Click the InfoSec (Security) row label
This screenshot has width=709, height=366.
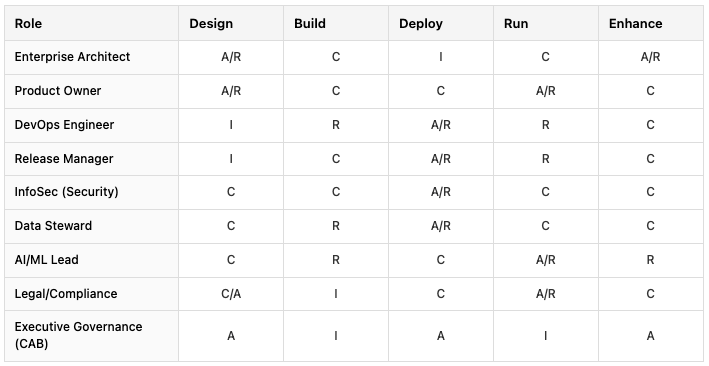point(66,192)
